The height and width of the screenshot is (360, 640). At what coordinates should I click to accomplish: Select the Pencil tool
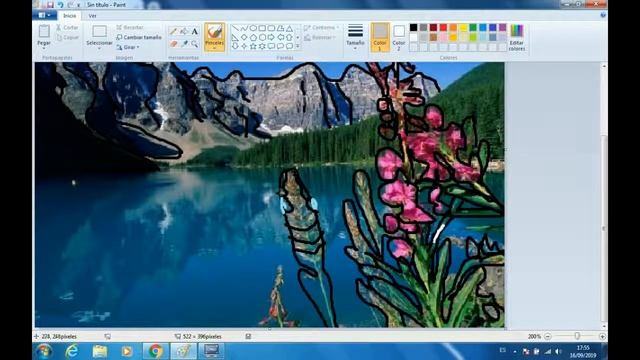tap(173, 31)
